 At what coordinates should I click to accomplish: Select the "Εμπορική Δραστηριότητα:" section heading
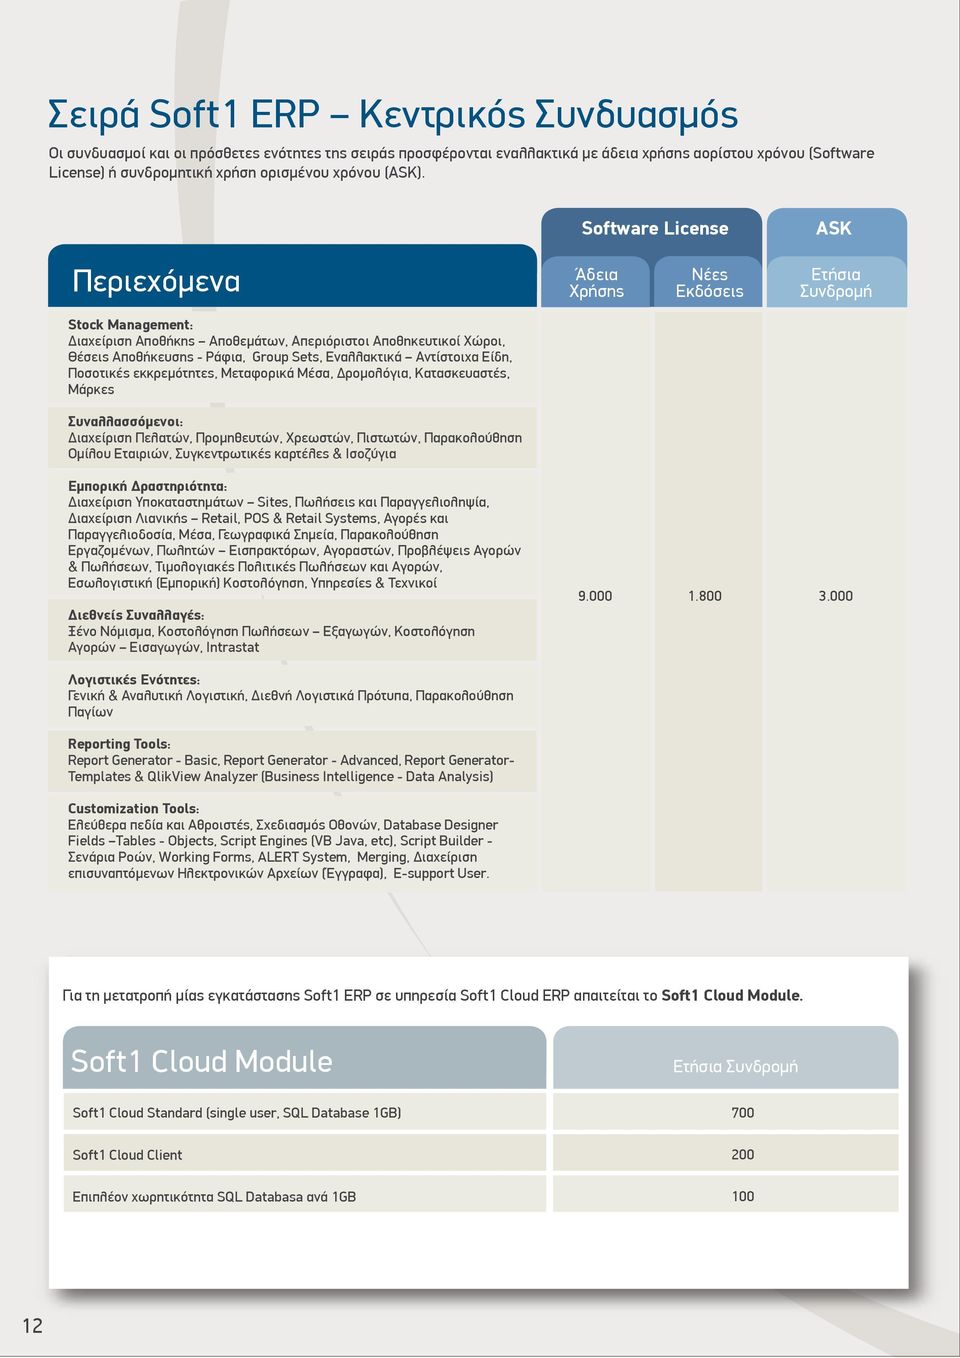point(147,486)
